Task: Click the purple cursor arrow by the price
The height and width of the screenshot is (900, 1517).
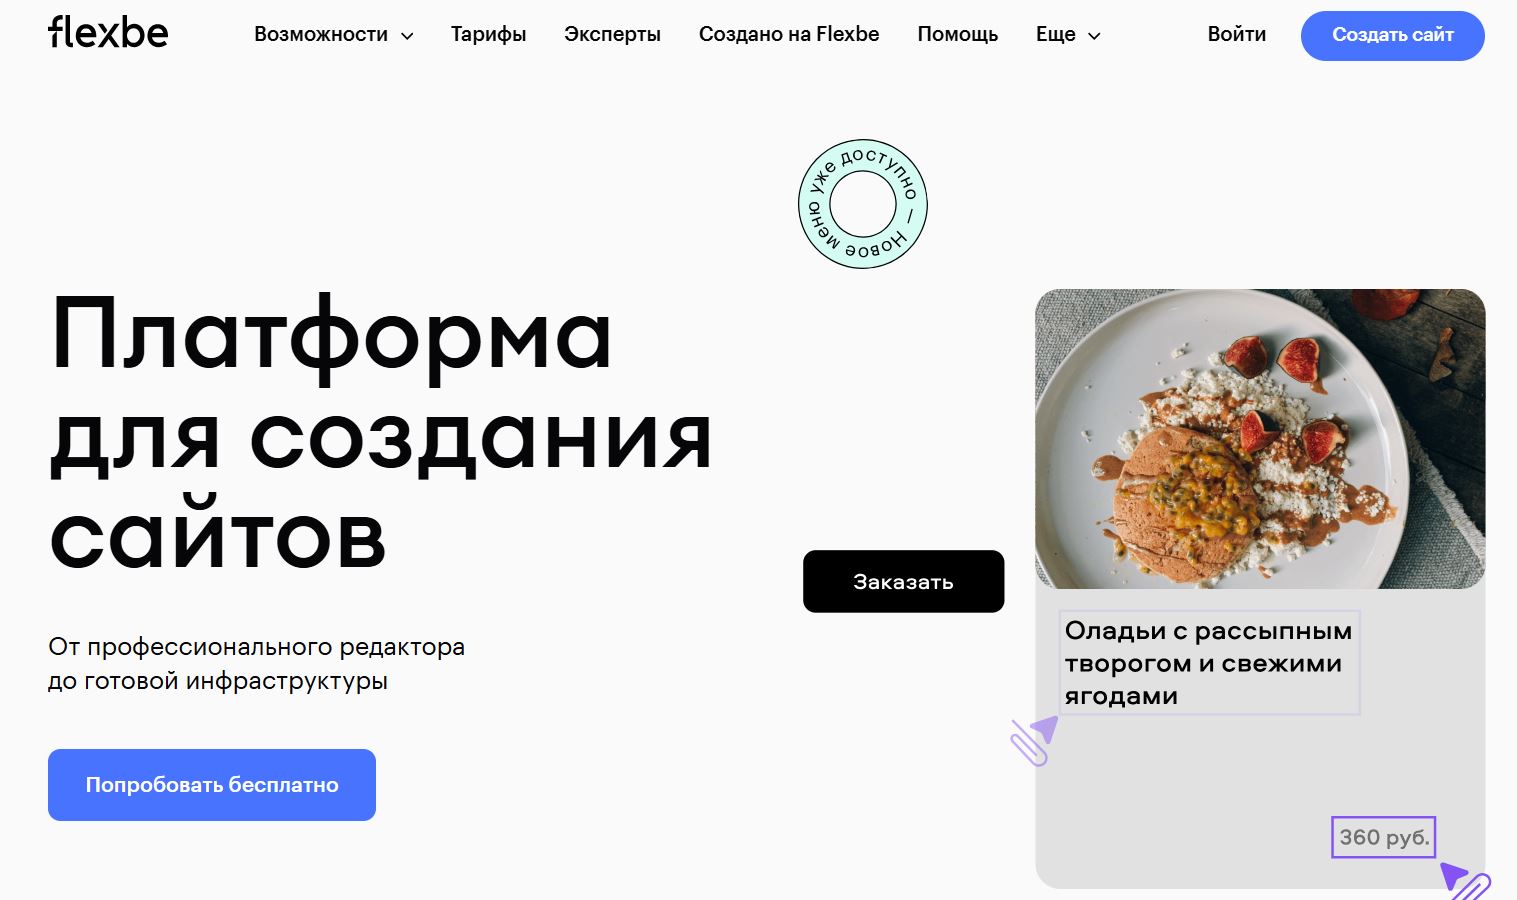Action: coord(1465,881)
